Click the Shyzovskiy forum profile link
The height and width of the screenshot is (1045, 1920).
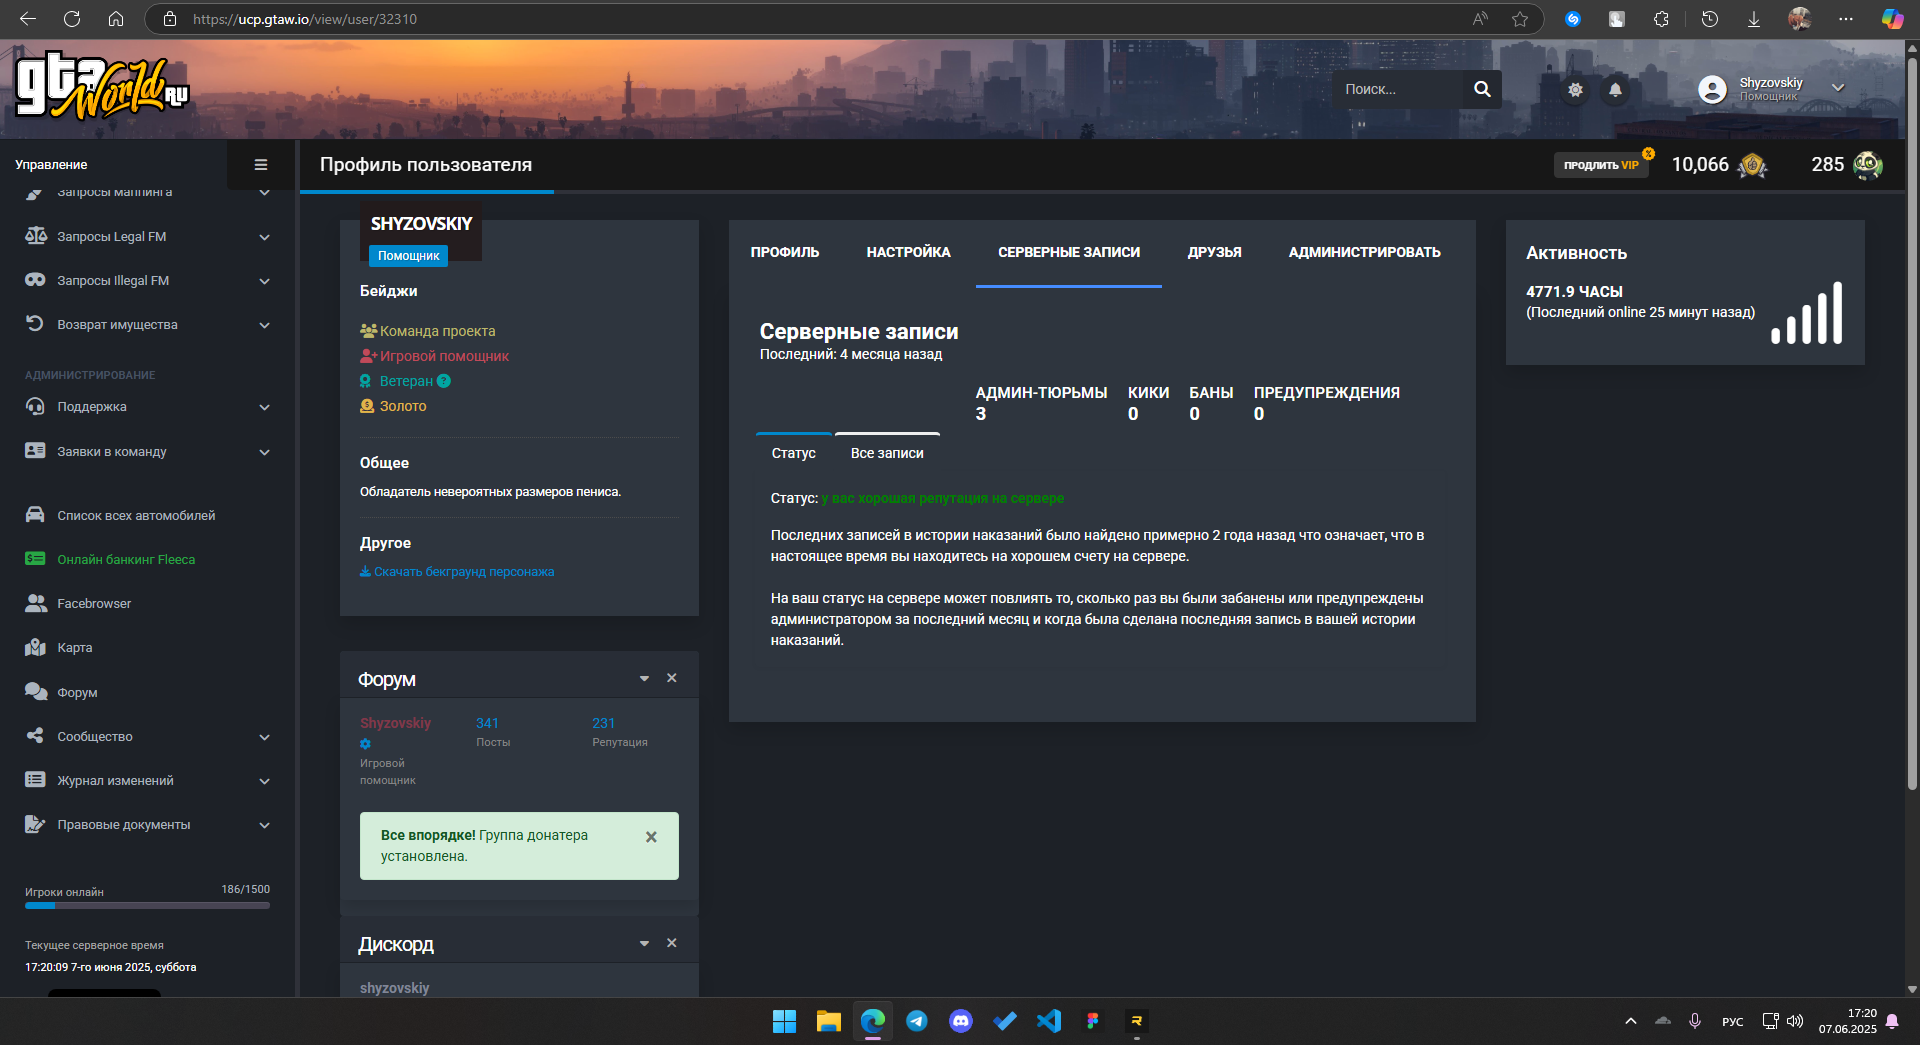click(396, 723)
